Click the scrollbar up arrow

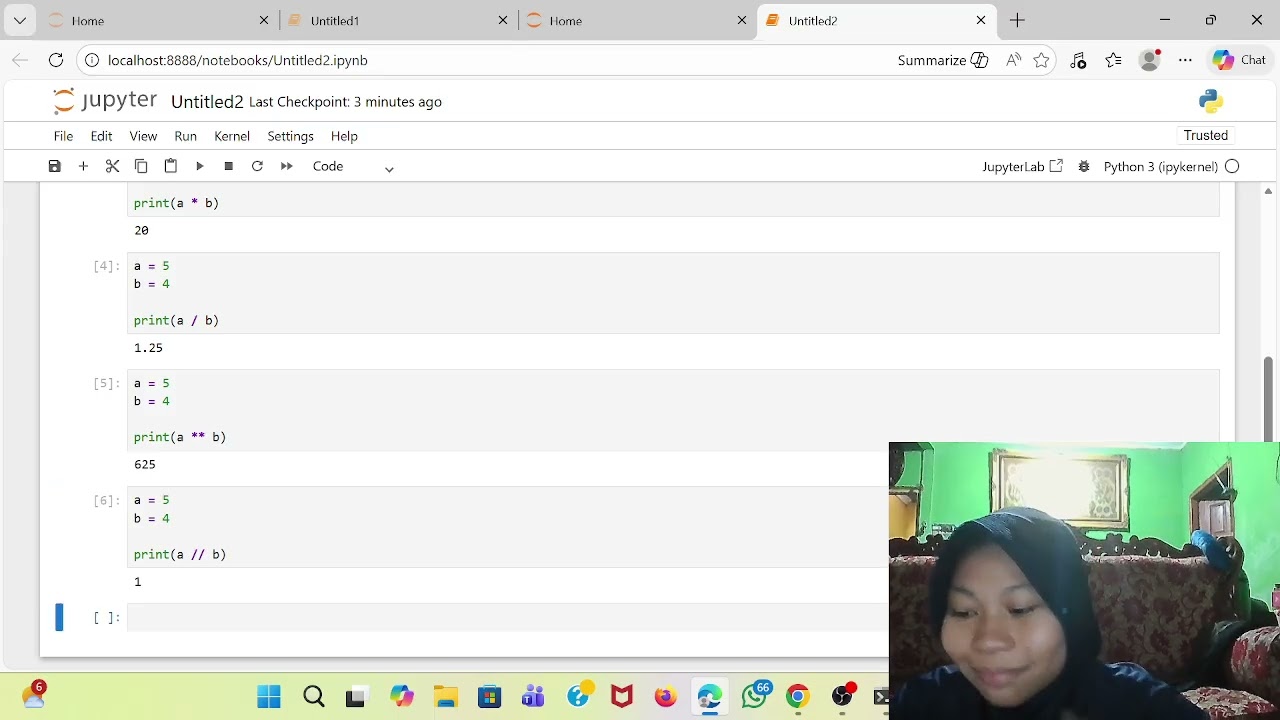(1268, 190)
